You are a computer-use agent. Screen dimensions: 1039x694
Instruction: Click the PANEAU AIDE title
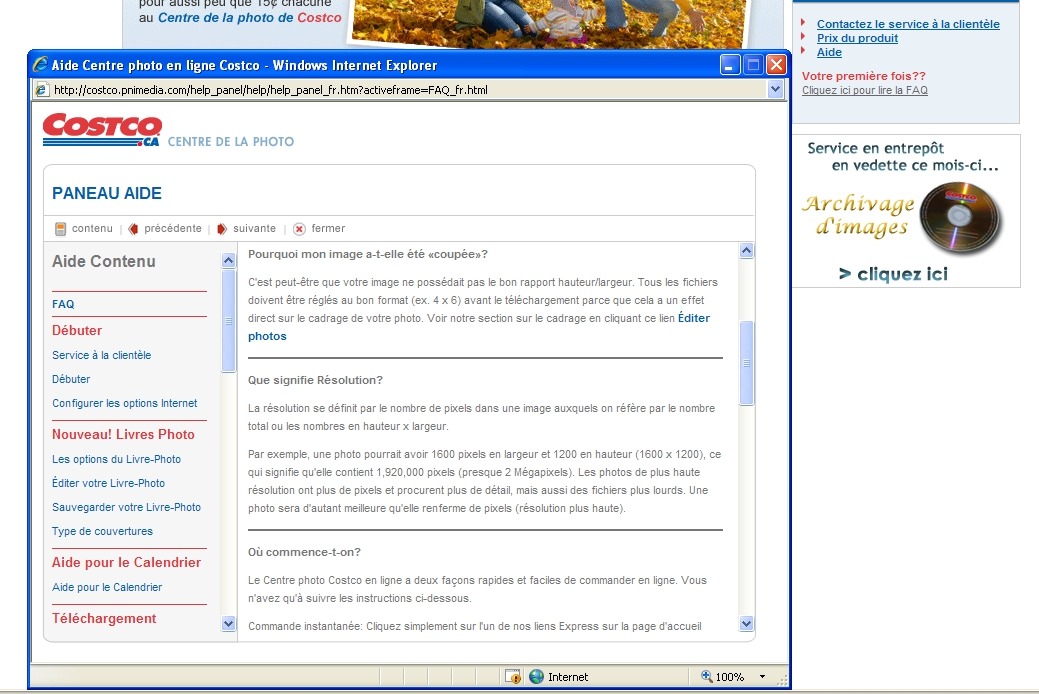[x=107, y=194]
